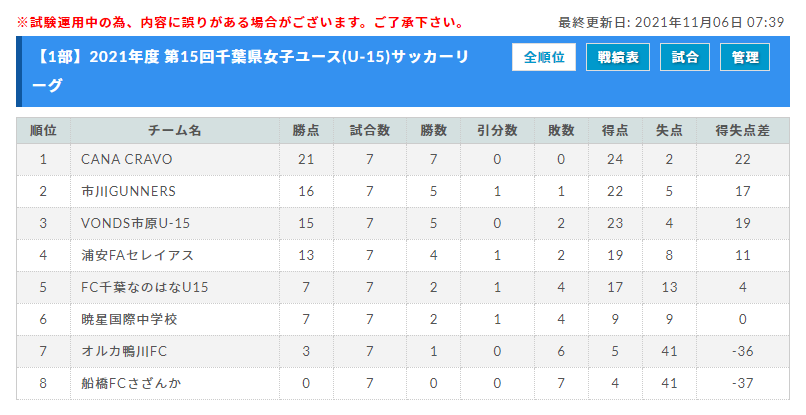
Task: Open the 浦安FAセレイアス team entry
Action: 137,255
